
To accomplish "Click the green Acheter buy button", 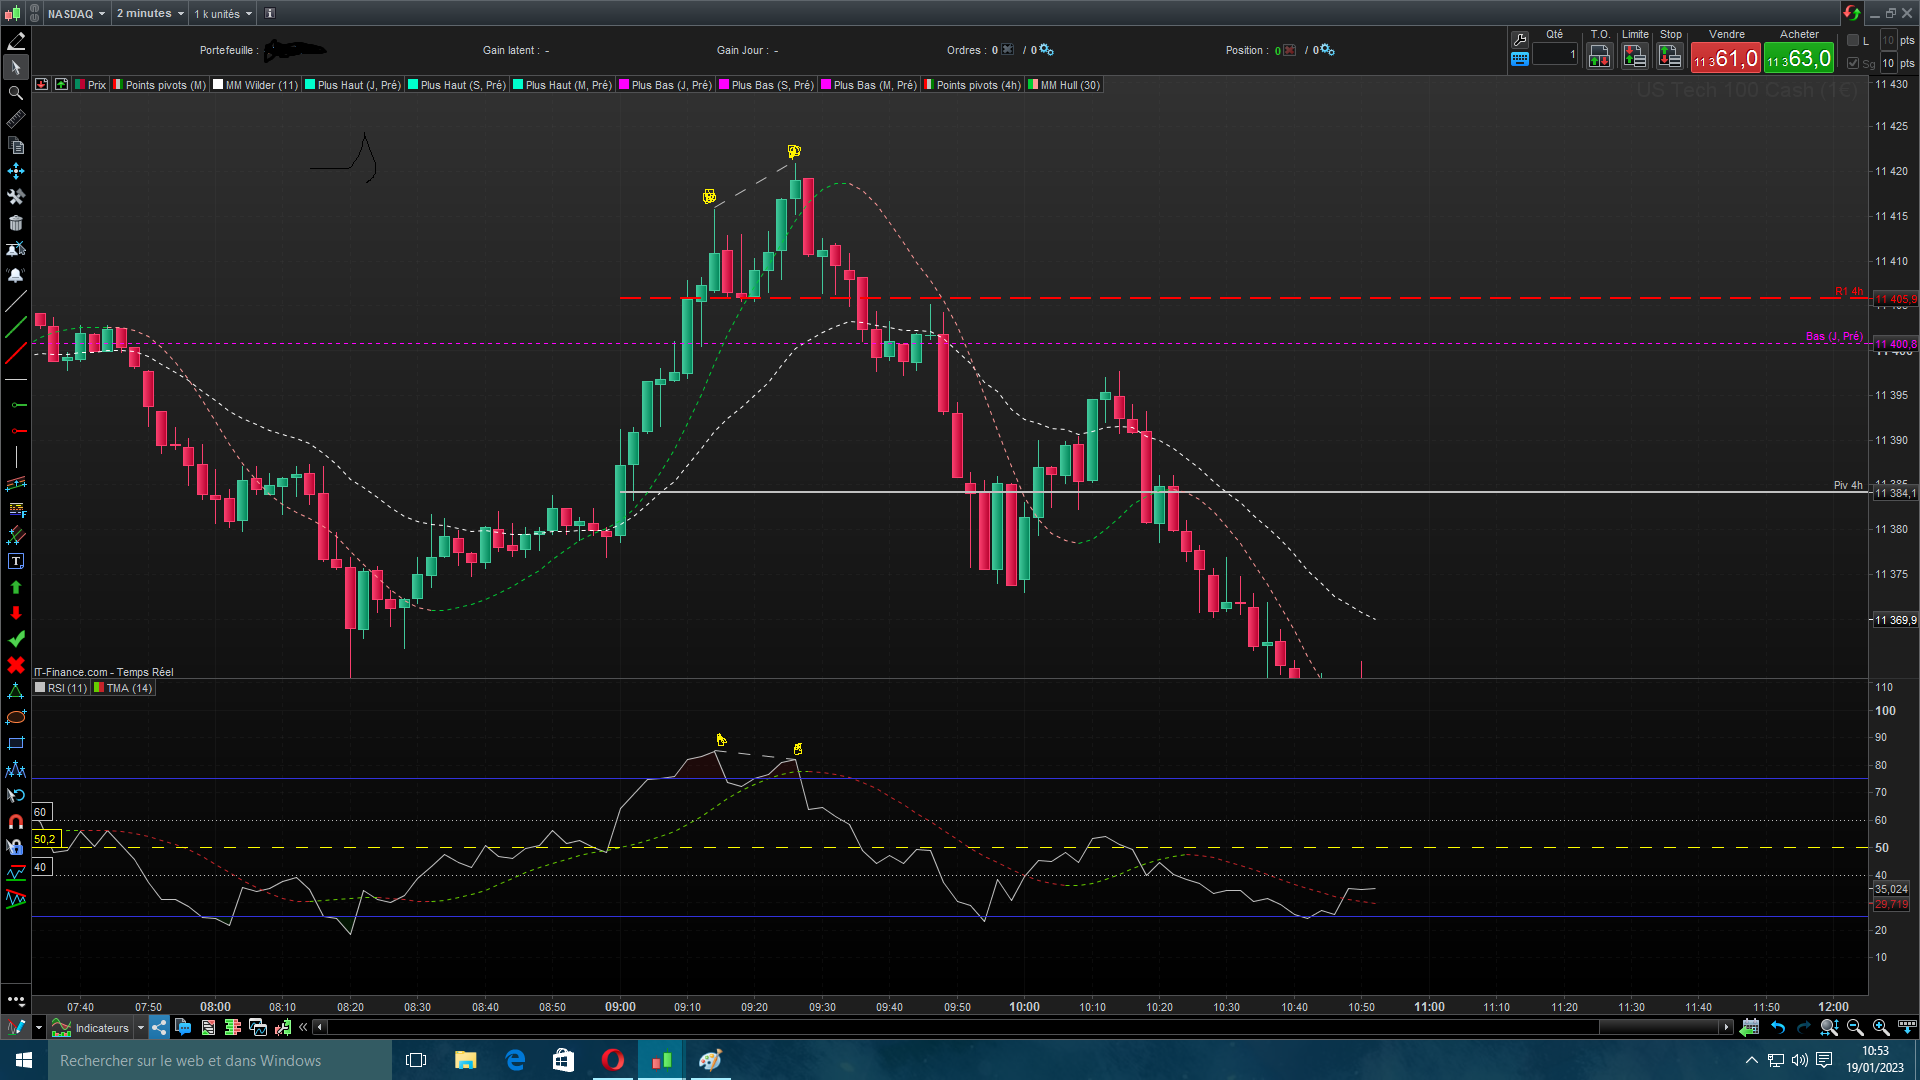I will (x=1799, y=58).
